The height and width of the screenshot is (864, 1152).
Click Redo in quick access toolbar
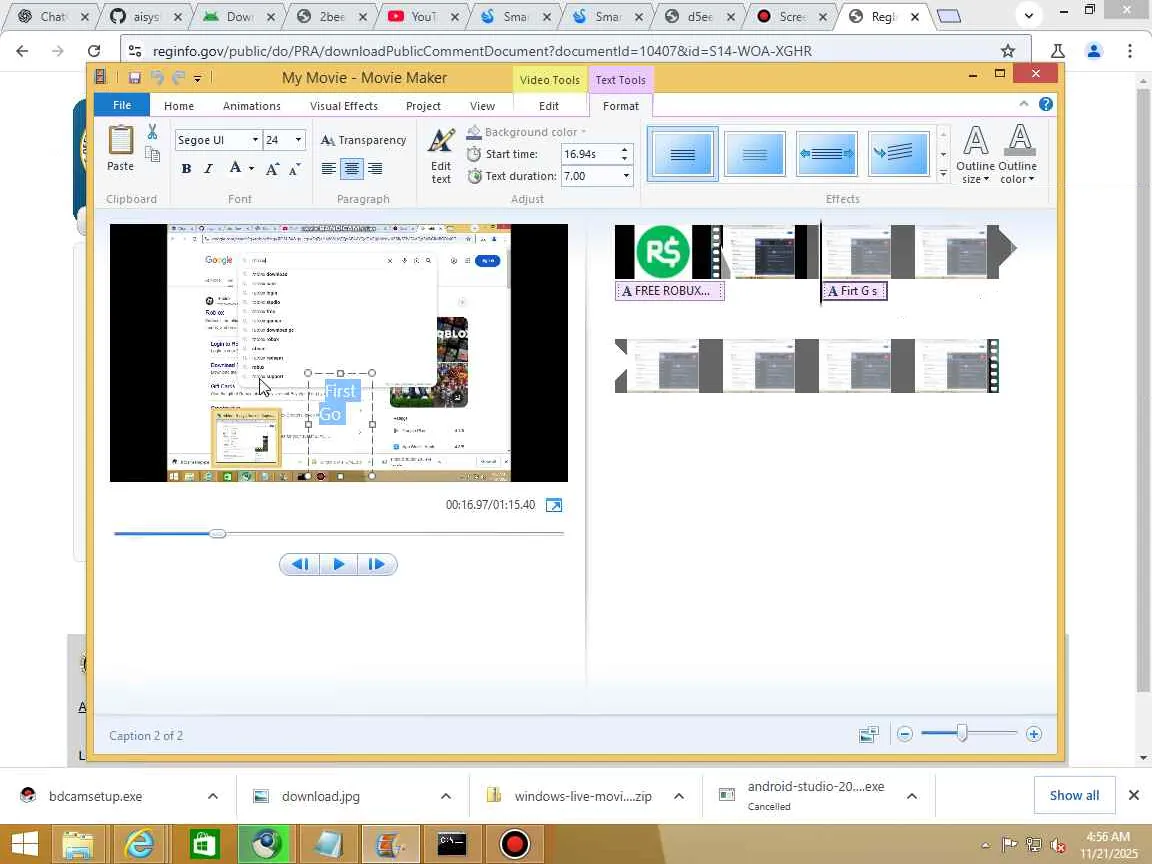click(178, 78)
